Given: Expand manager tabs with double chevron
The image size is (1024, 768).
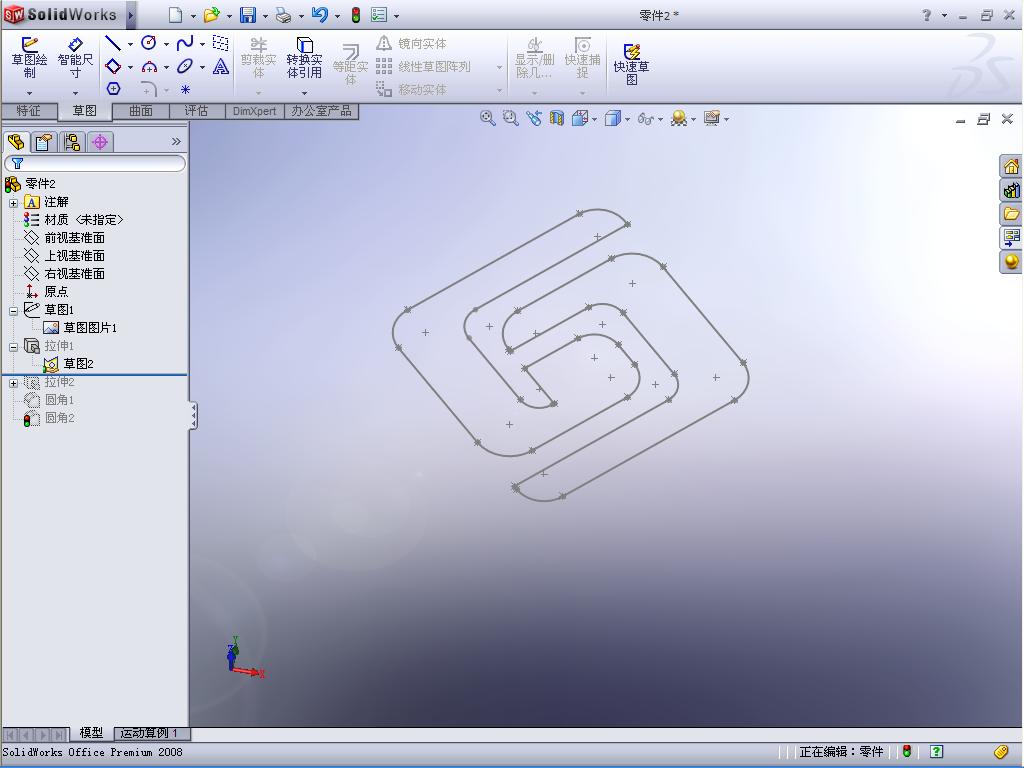Looking at the screenshot, I should 176,141.
